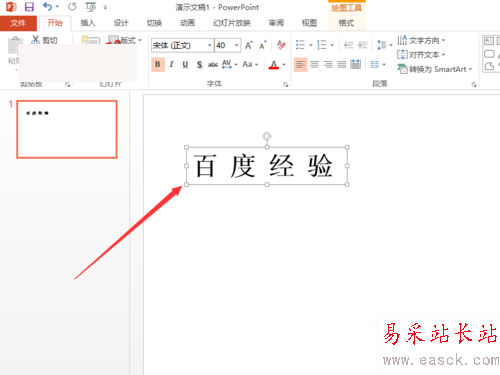Image resolution: width=500 pixels, height=375 pixels.
Task: Toggle strikethrough abc button
Action: (x=213, y=64)
